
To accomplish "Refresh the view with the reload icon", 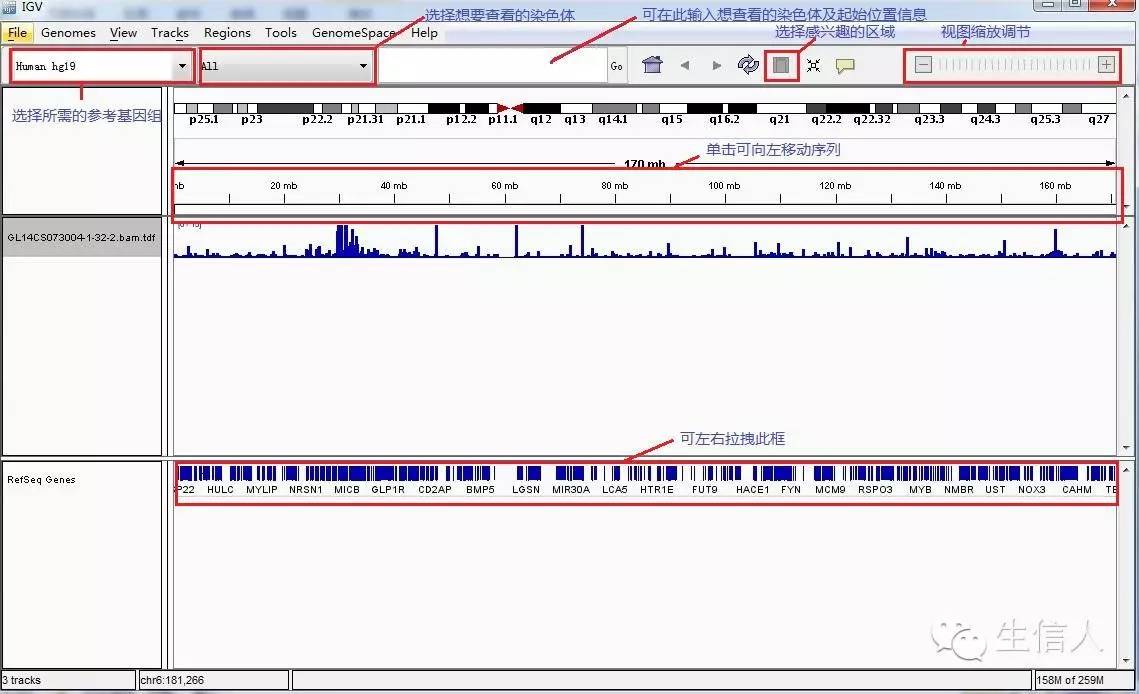I will (x=748, y=65).
